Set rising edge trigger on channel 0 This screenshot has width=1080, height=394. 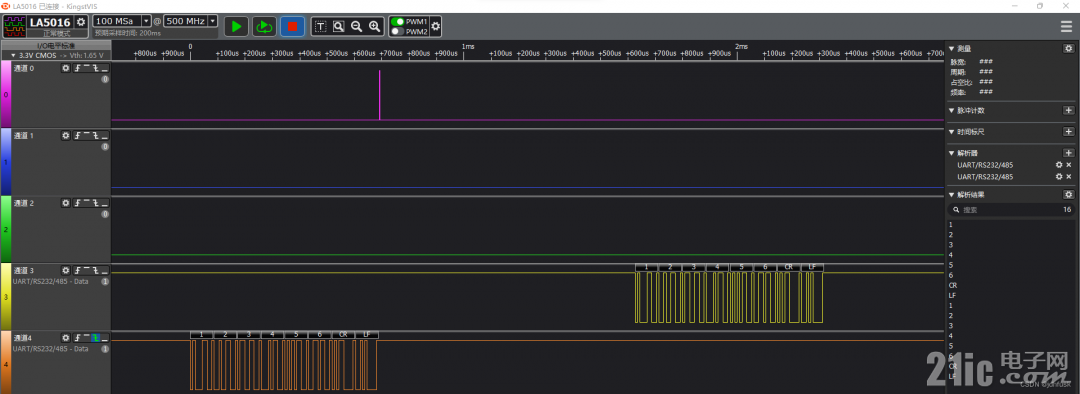[78, 68]
